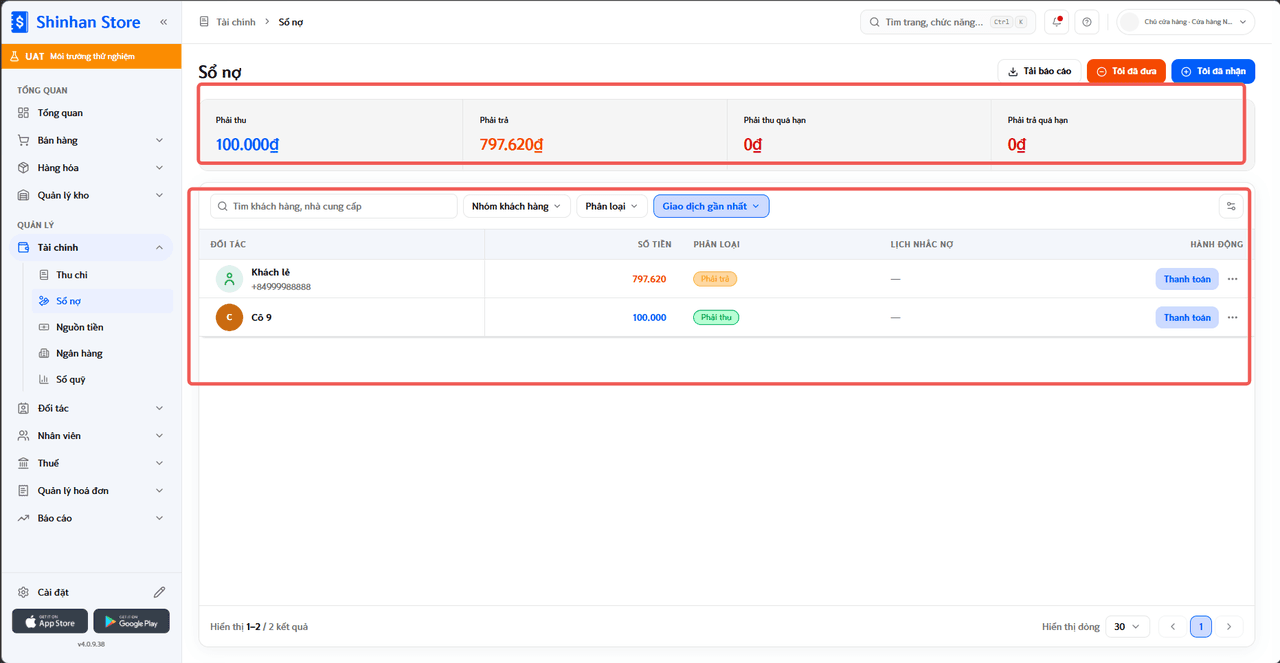Open Giao dịch gần nhất sort dropdown
The width and height of the screenshot is (1280, 663).
click(711, 206)
